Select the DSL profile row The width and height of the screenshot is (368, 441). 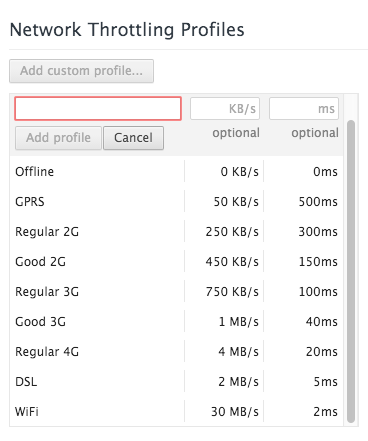[x=176, y=381]
